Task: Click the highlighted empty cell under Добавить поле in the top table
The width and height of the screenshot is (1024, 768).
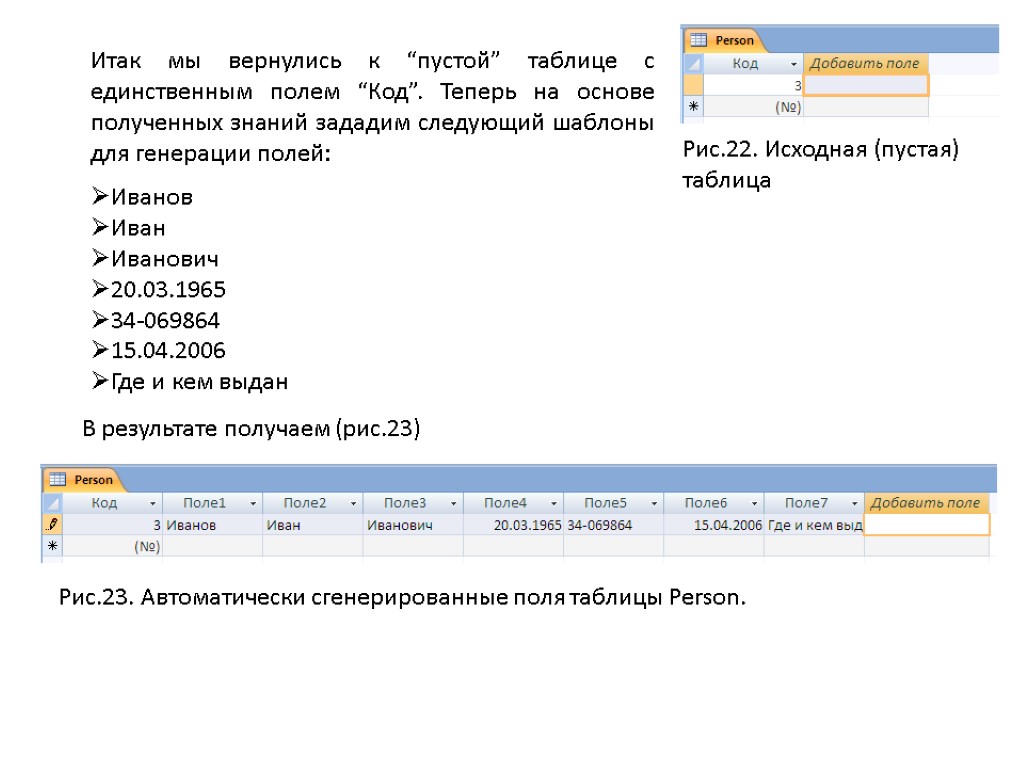Action: tap(865, 85)
